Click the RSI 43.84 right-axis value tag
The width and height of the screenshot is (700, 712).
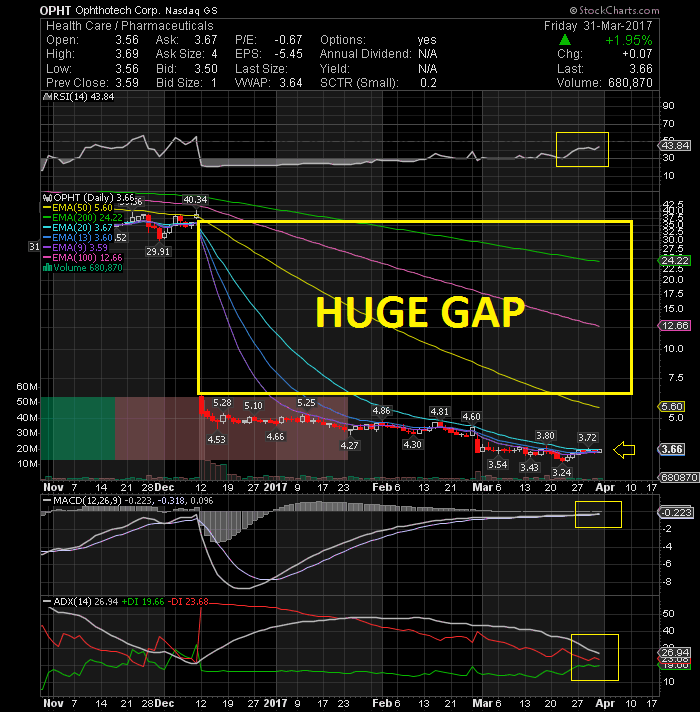pos(675,145)
